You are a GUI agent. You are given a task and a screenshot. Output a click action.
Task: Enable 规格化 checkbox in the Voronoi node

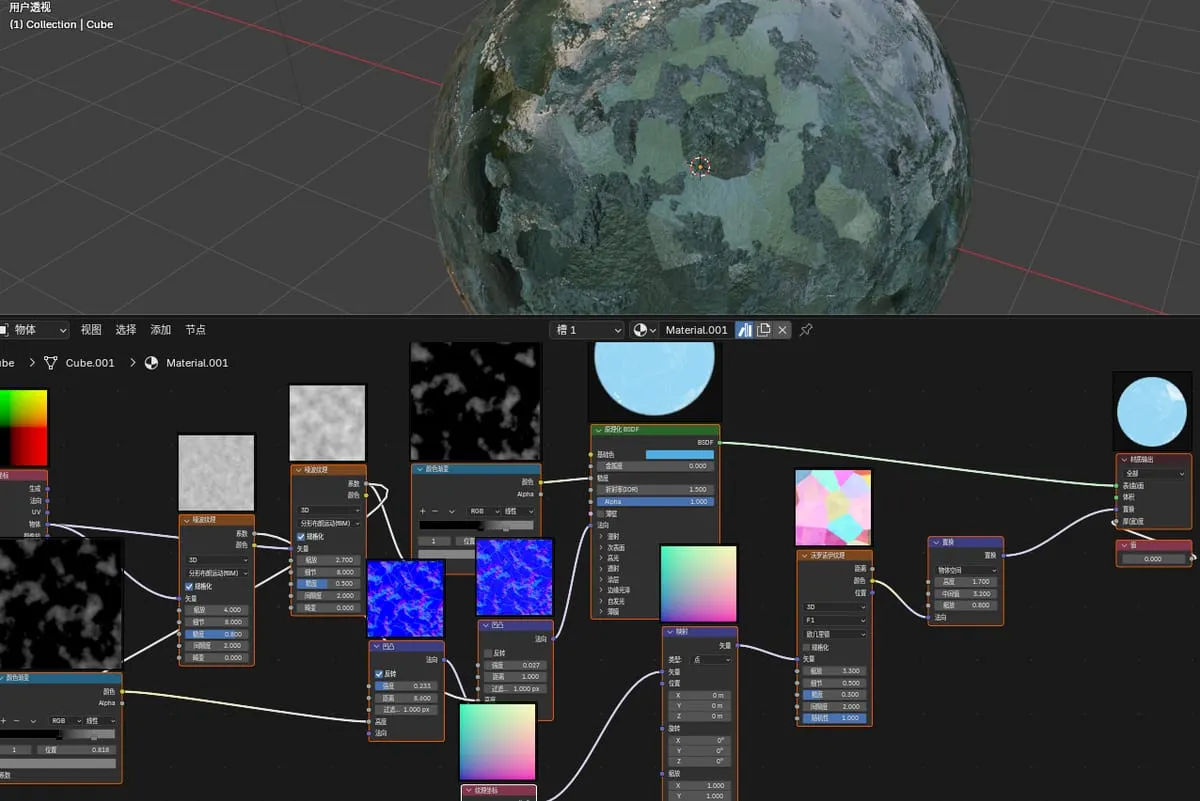(x=807, y=647)
